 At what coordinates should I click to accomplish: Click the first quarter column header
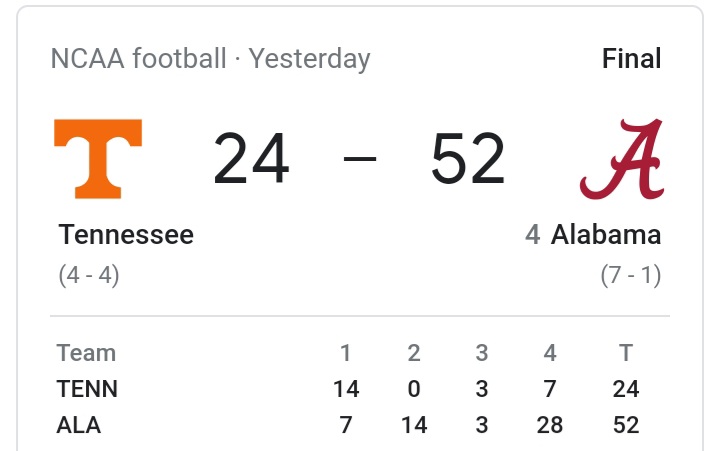[x=346, y=353]
